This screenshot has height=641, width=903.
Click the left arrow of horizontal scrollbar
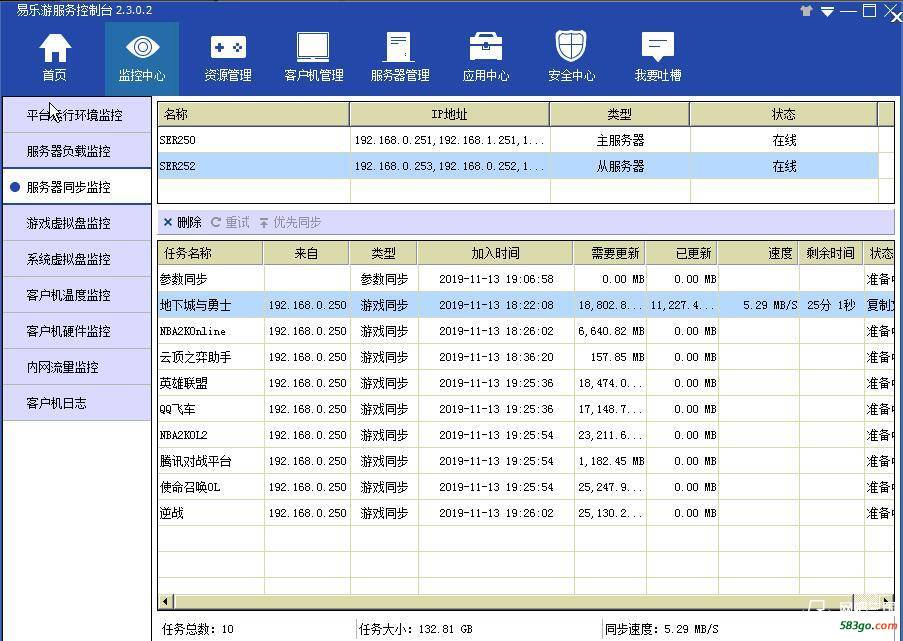(x=165, y=602)
